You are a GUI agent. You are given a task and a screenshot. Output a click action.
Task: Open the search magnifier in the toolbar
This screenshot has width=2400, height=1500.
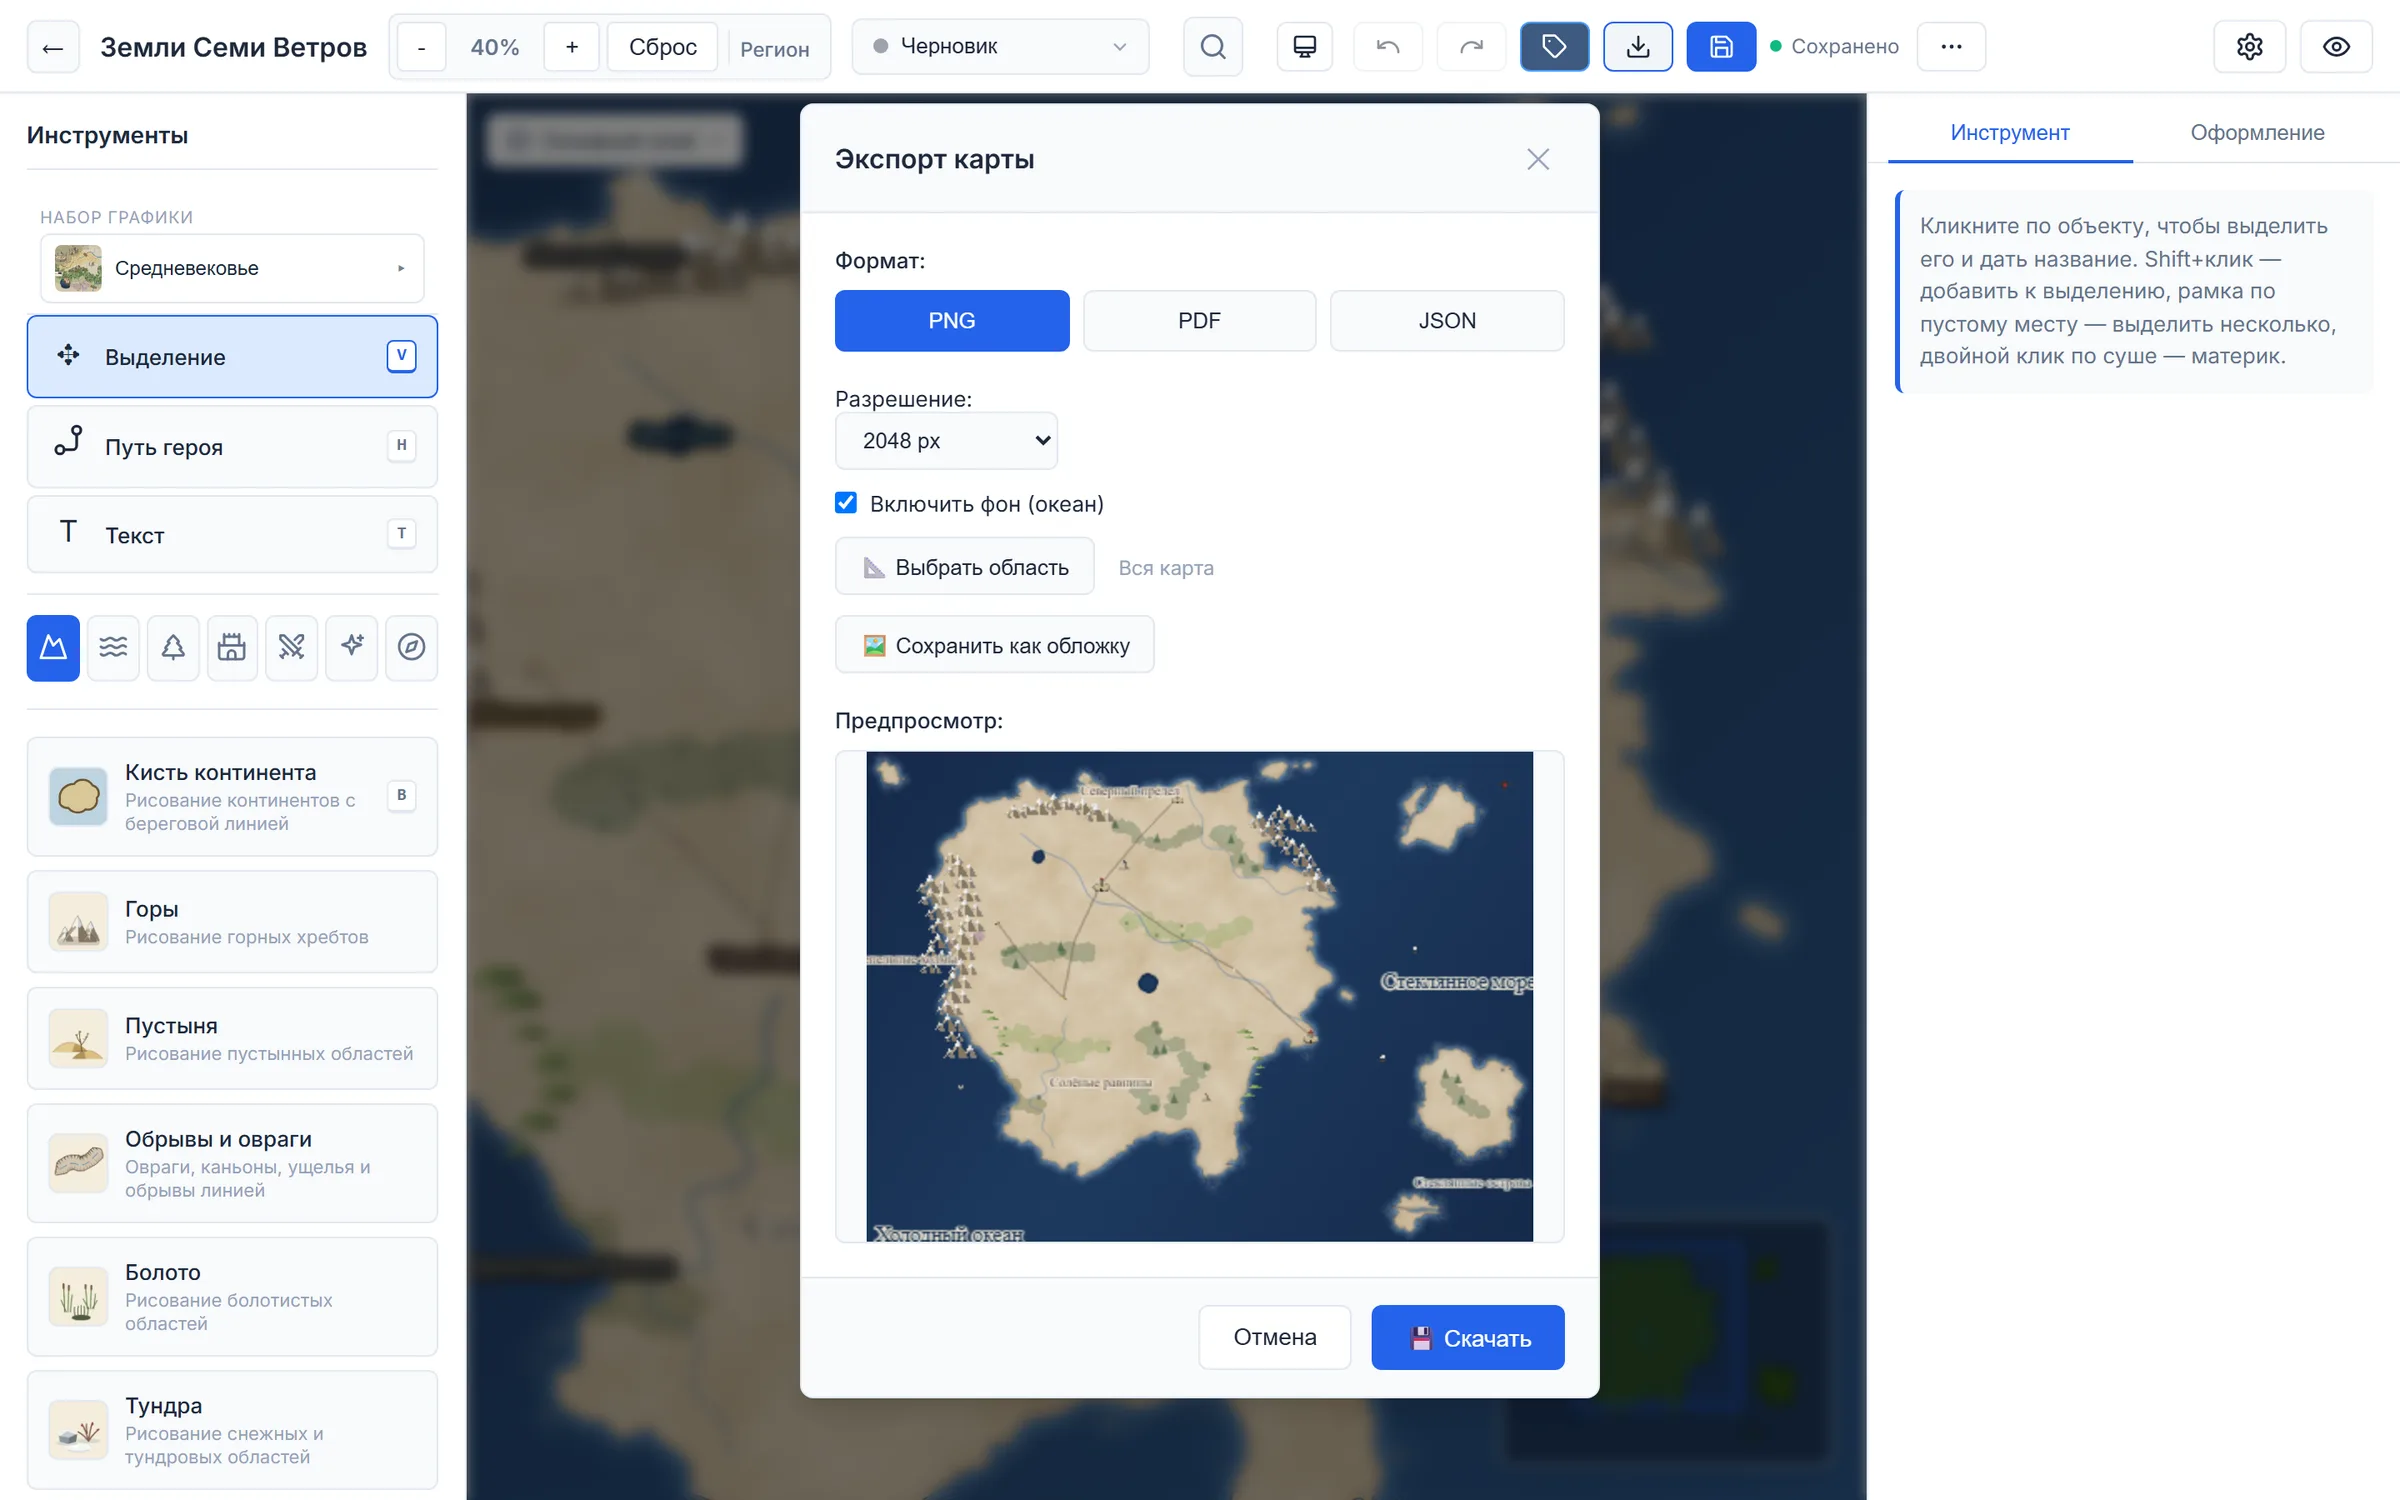pos(1213,47)
